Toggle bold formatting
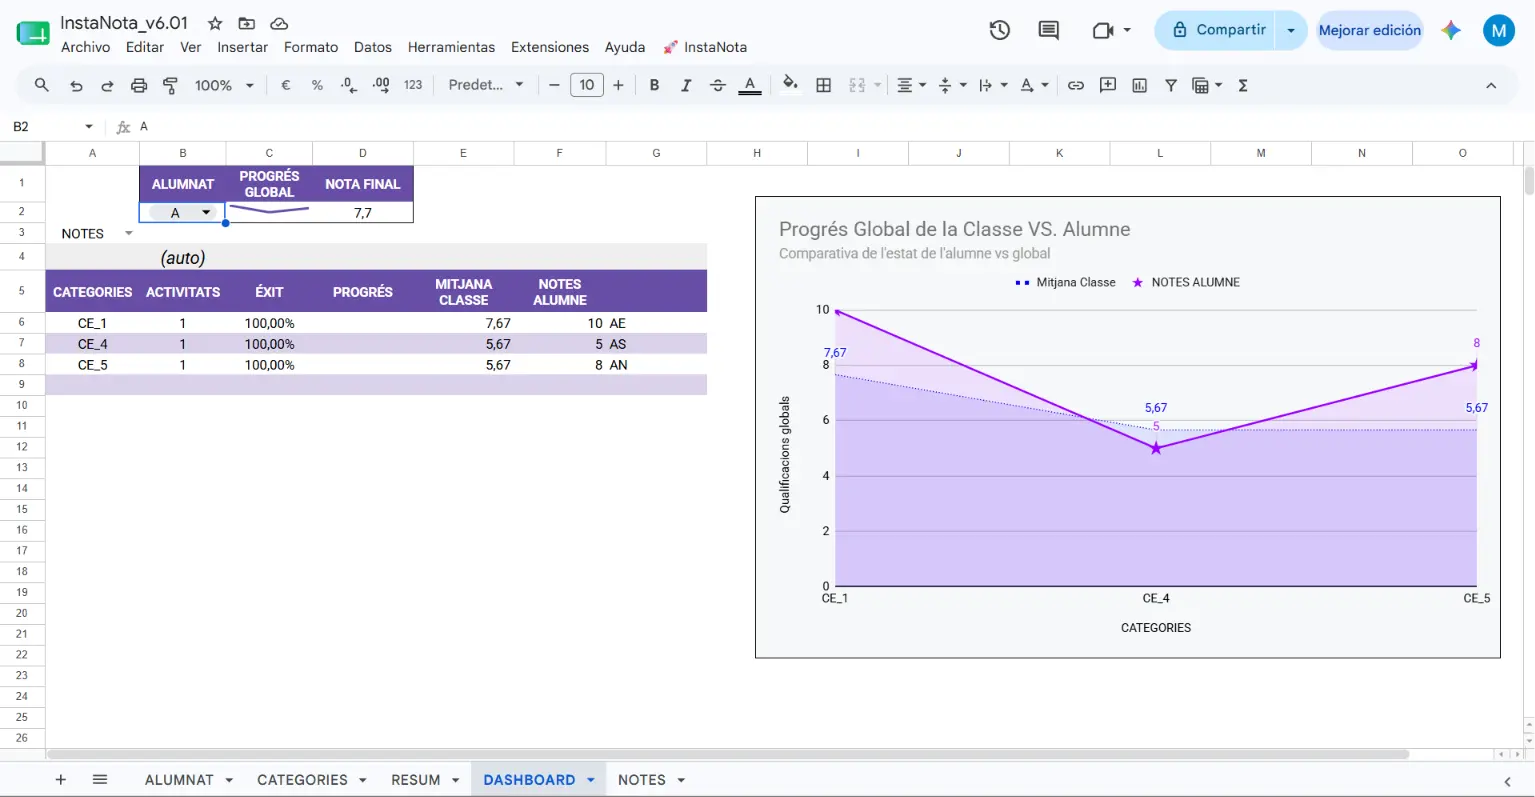The width and height of the screenshot is (1535, 797). pyautogui.click(x=654, y=85)
